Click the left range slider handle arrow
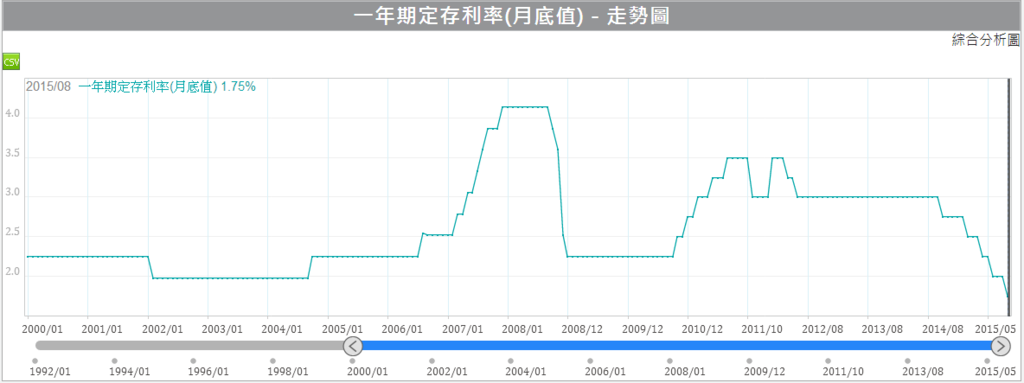 [x=353, y=346]
